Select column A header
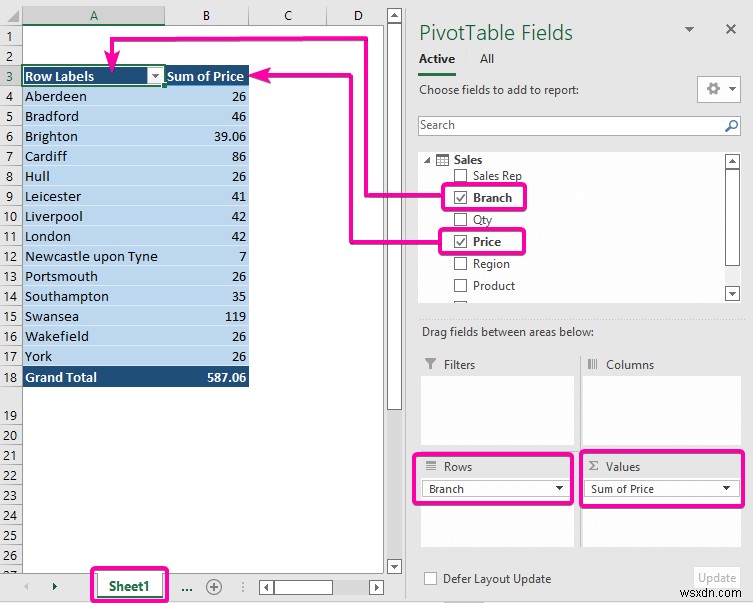753x603 pixels. [94, 16]
